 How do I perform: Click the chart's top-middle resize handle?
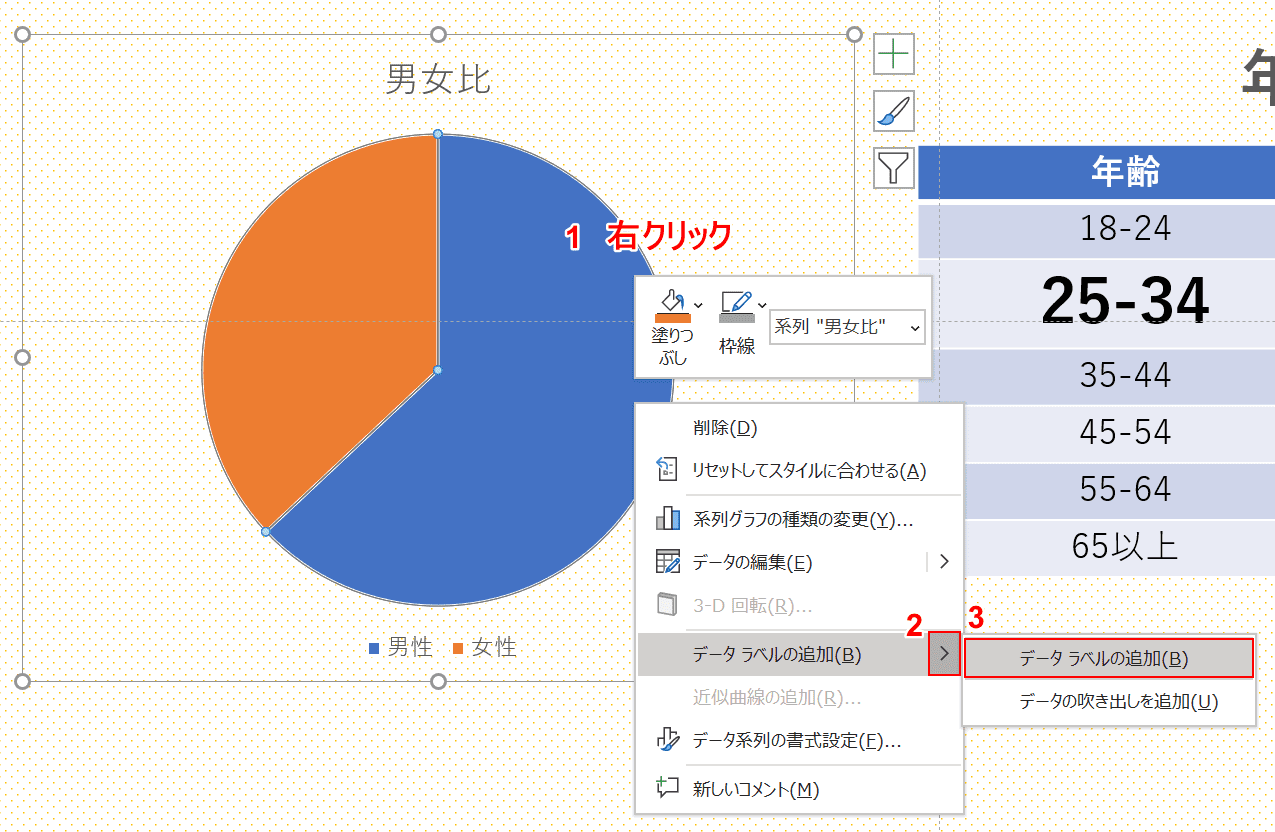point(438,34)
